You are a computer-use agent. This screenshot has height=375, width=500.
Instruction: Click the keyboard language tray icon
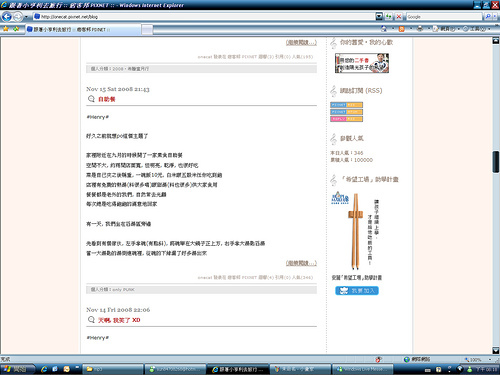[x=428, y=369]
